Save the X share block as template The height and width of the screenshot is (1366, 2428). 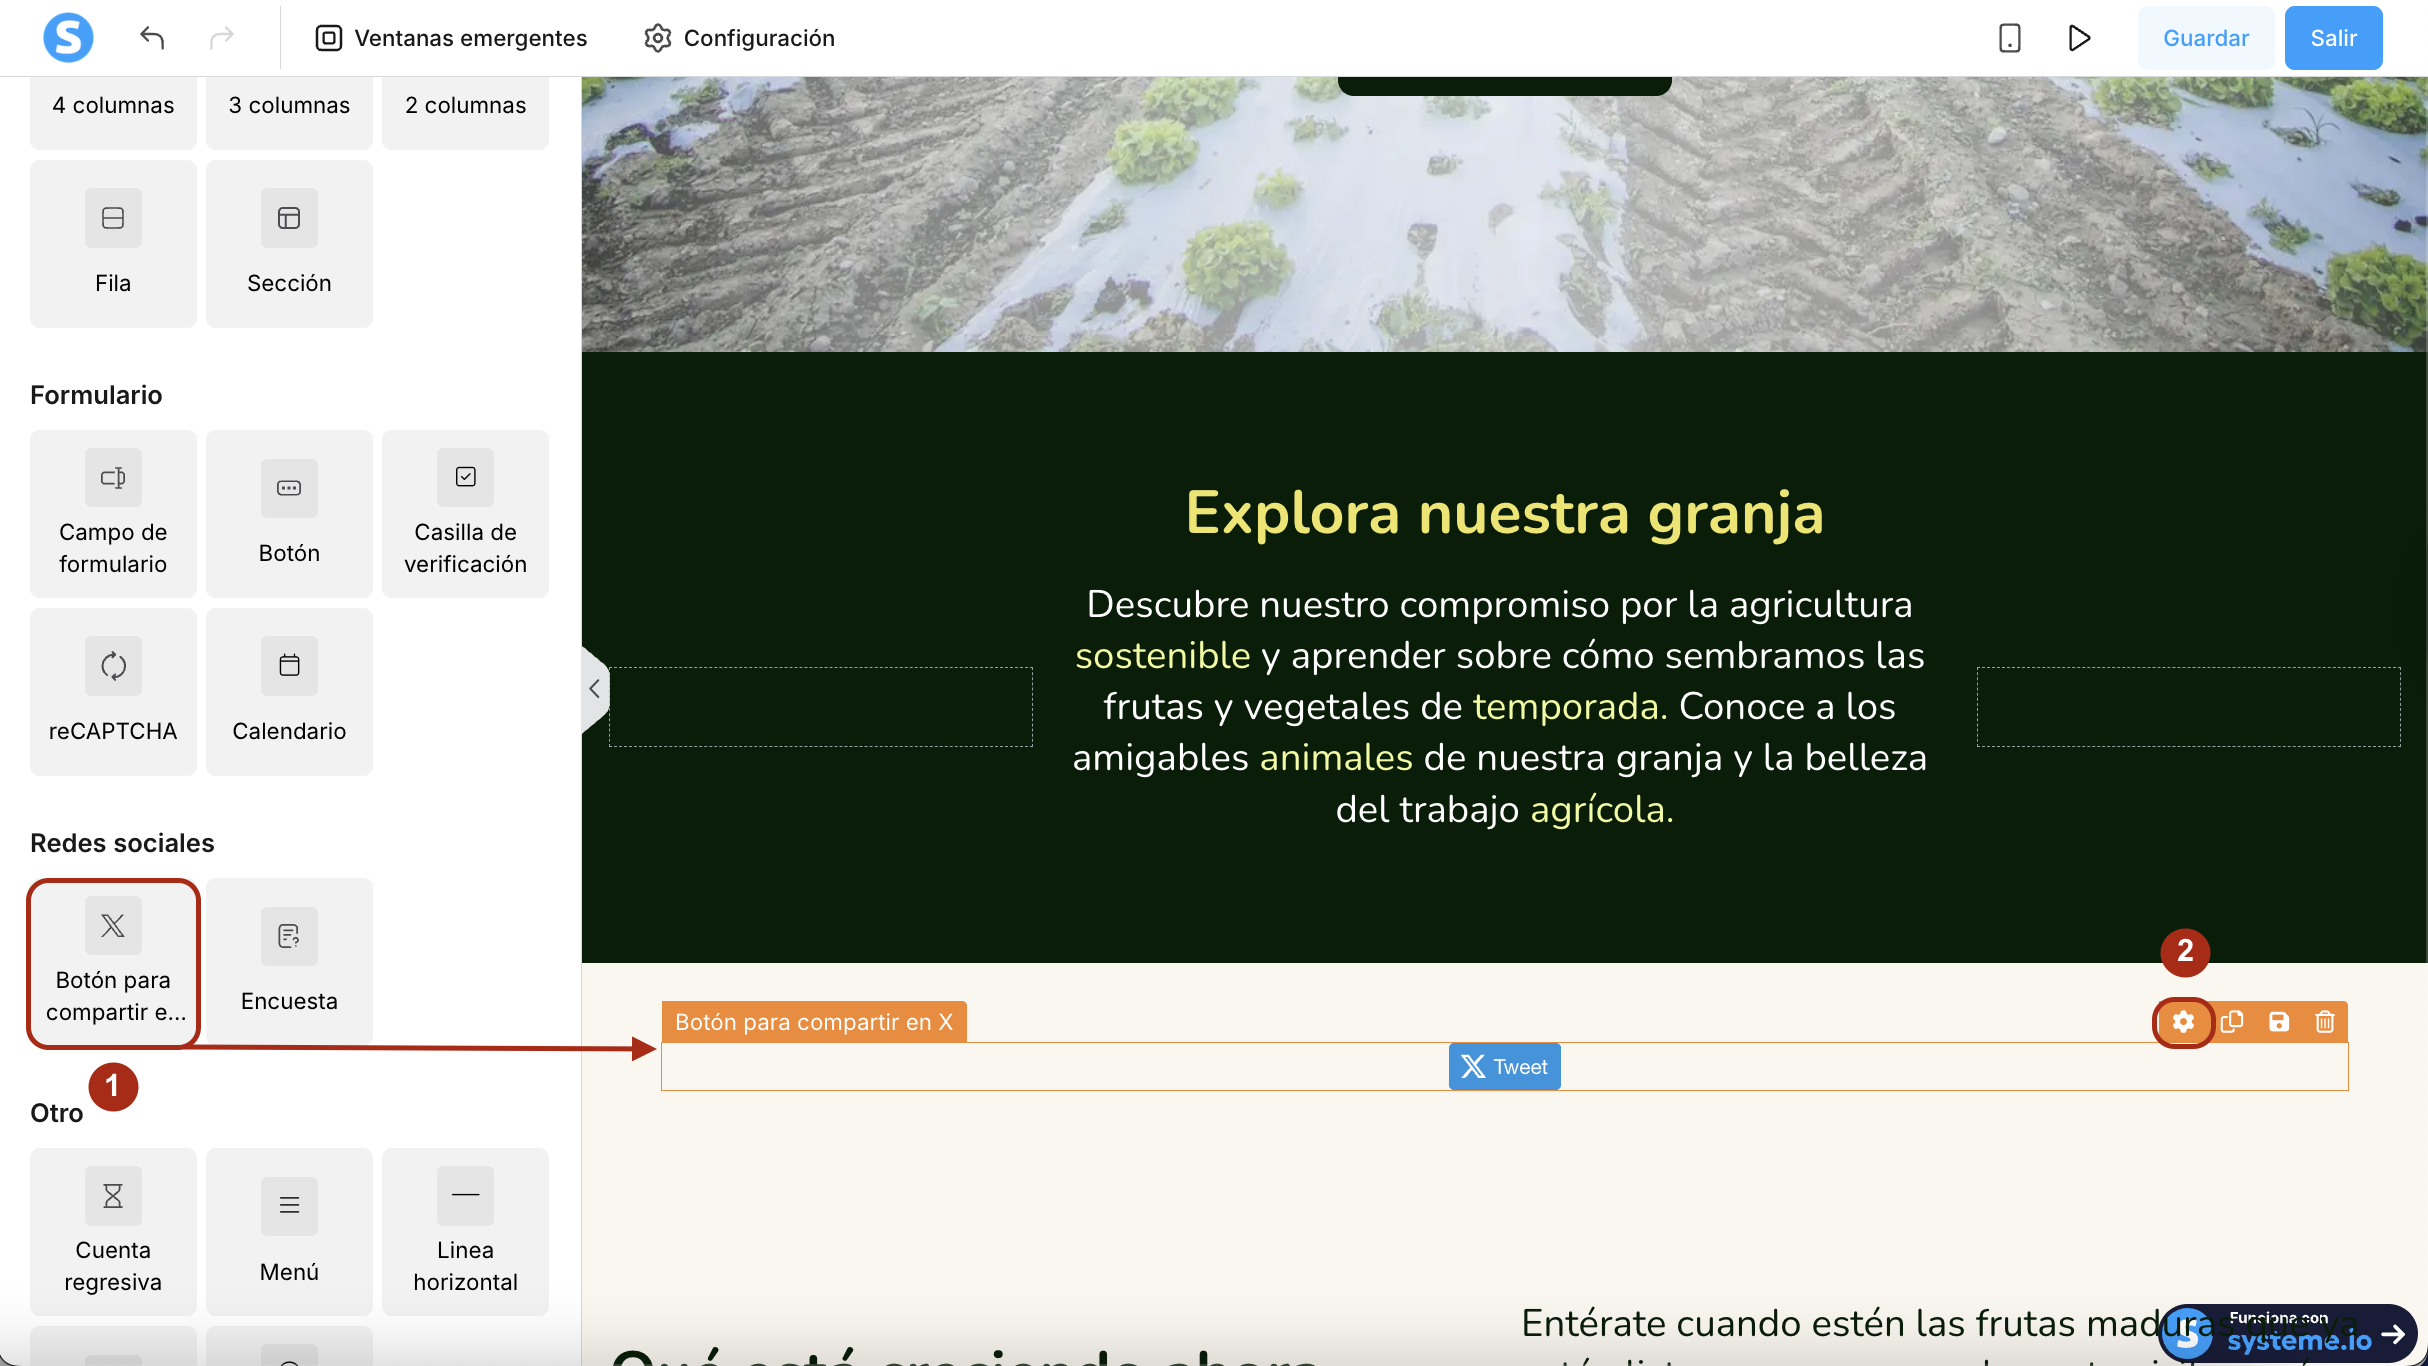pos(2278,1022)
